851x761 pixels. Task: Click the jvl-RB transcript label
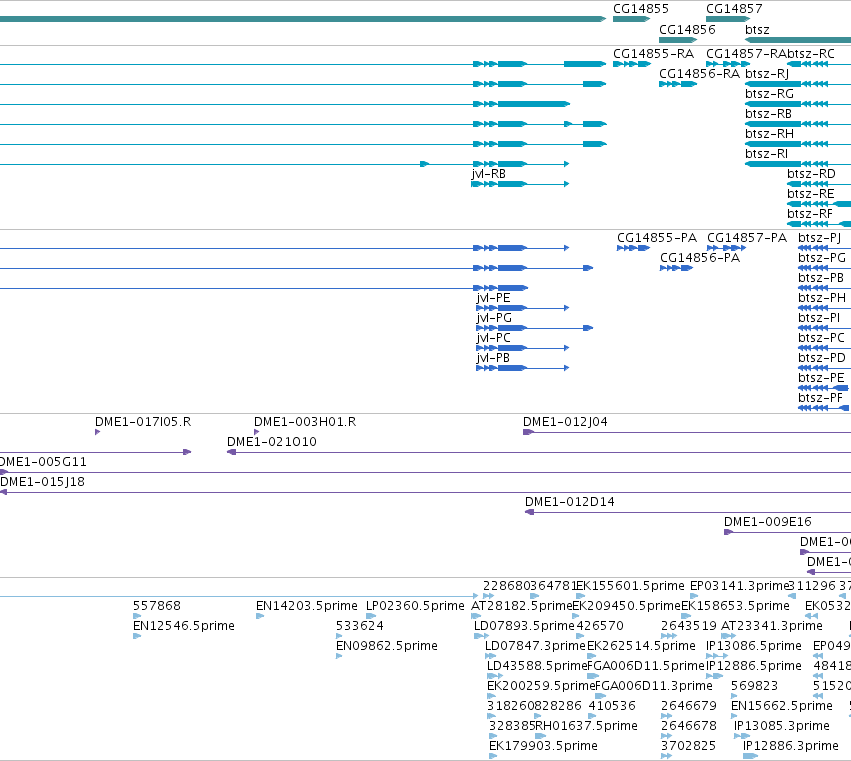(488, 174)
